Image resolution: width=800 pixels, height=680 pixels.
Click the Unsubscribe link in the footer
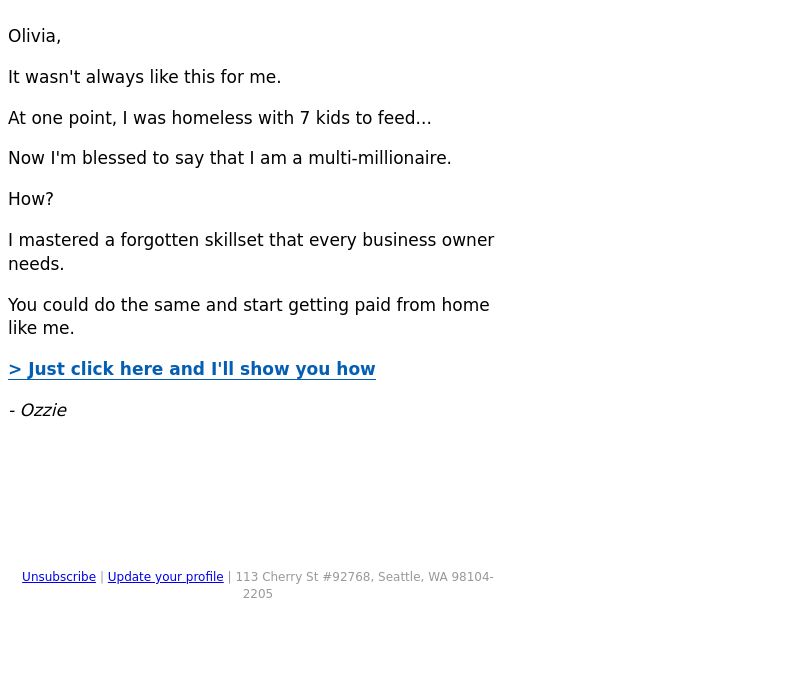coord(59,577)
